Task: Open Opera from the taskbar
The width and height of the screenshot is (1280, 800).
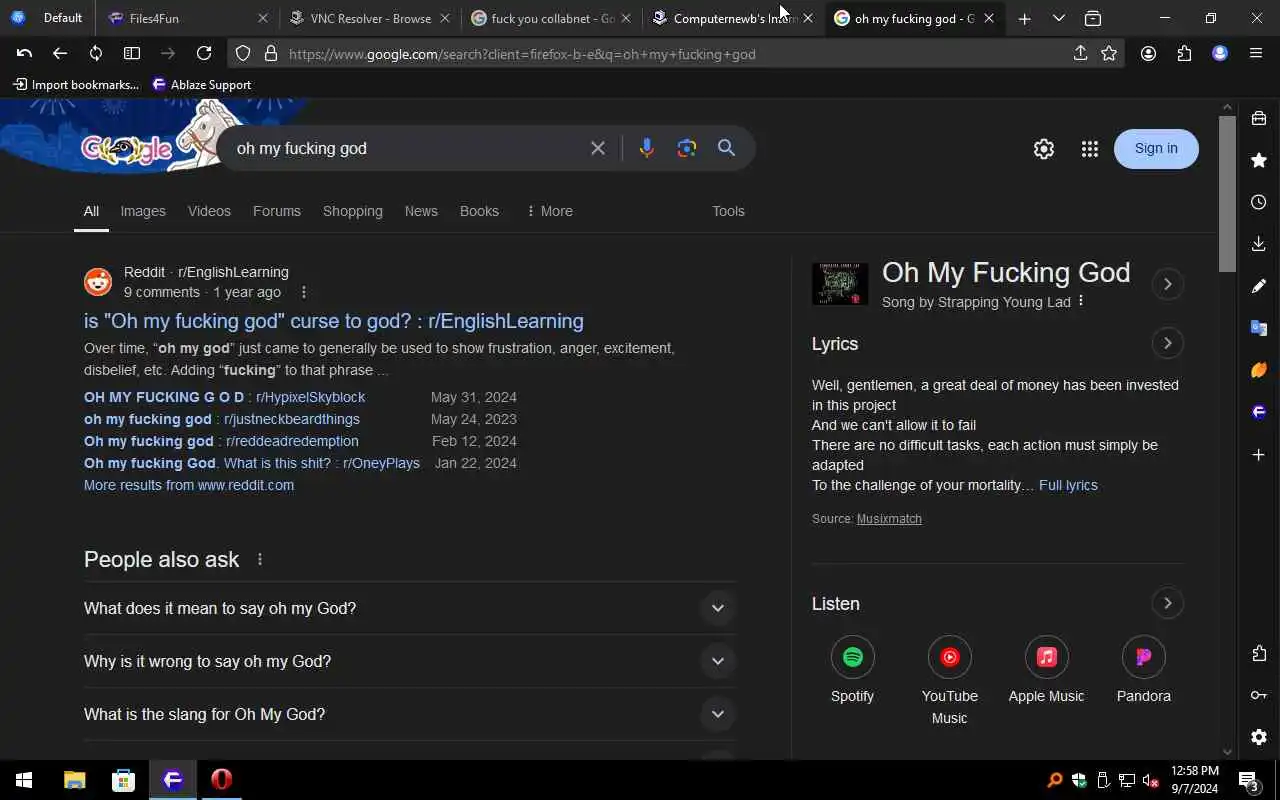Action: coord(222,780)
